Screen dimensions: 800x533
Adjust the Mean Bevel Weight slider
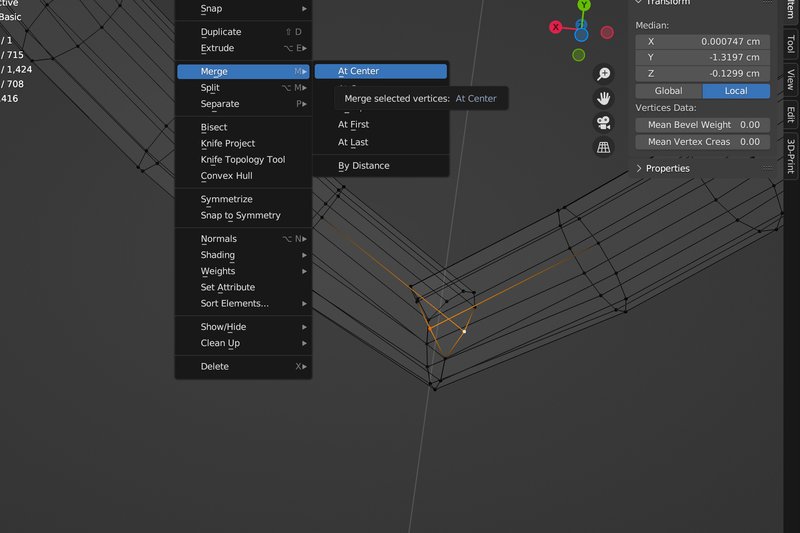tap(703, 125)
